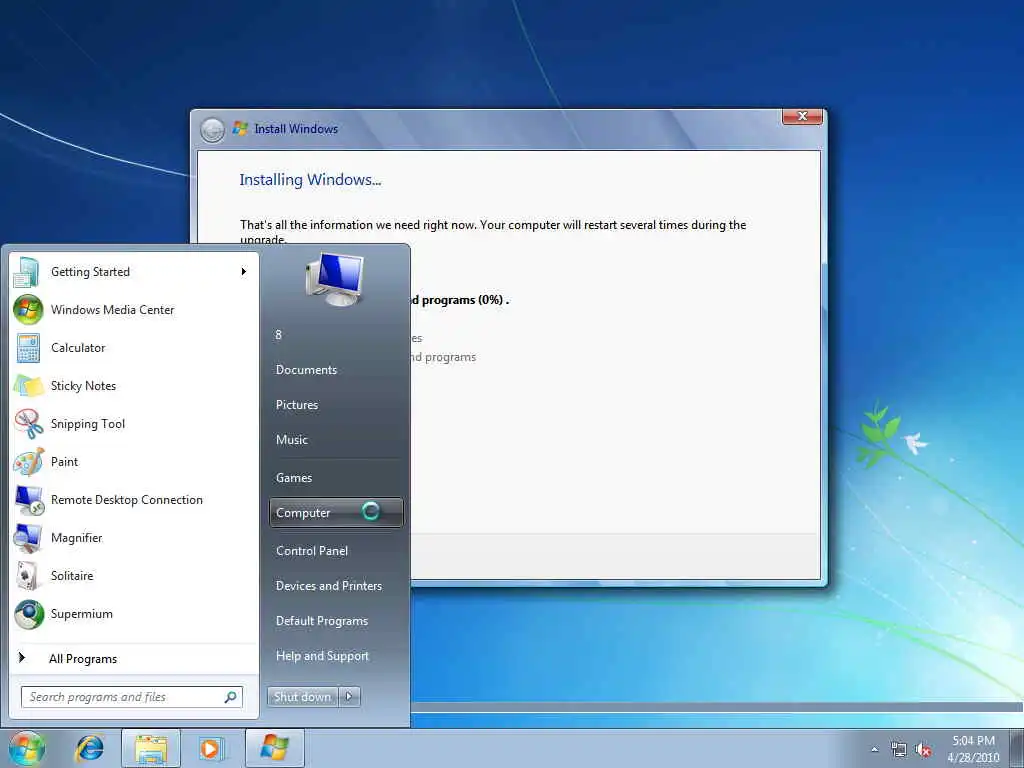
Task: Click the Install Windows back arrow
Action: click(x=212, y=130)
